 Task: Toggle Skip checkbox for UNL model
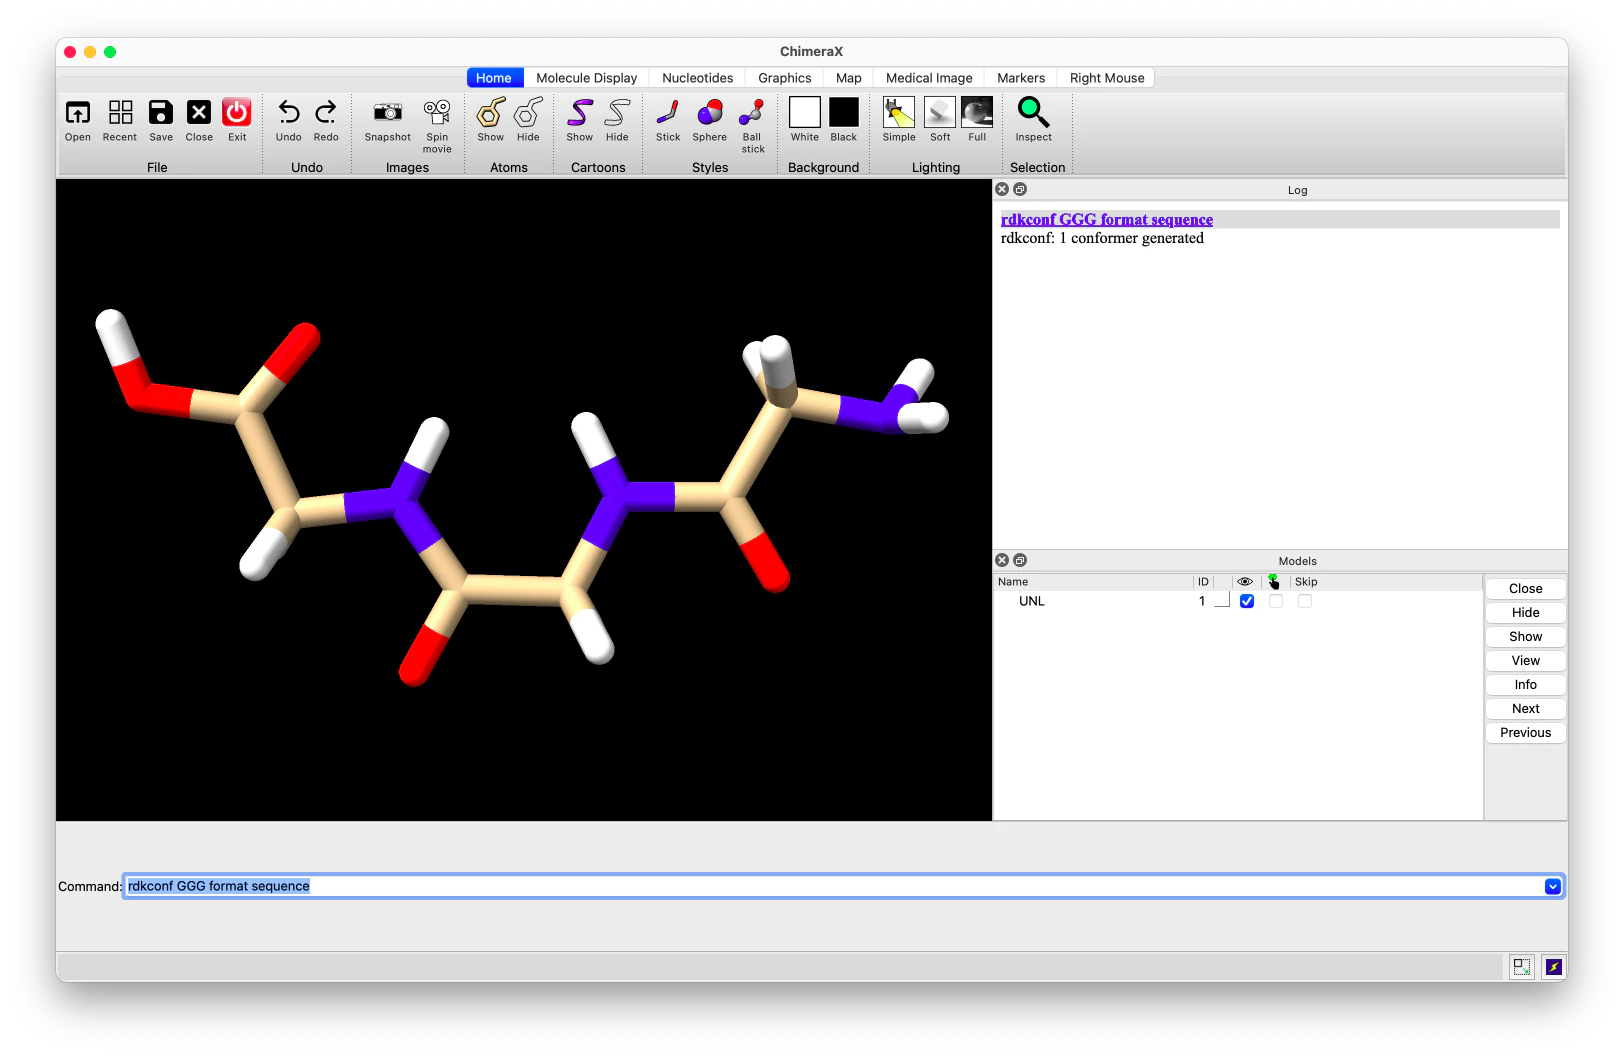[1305, 601]
